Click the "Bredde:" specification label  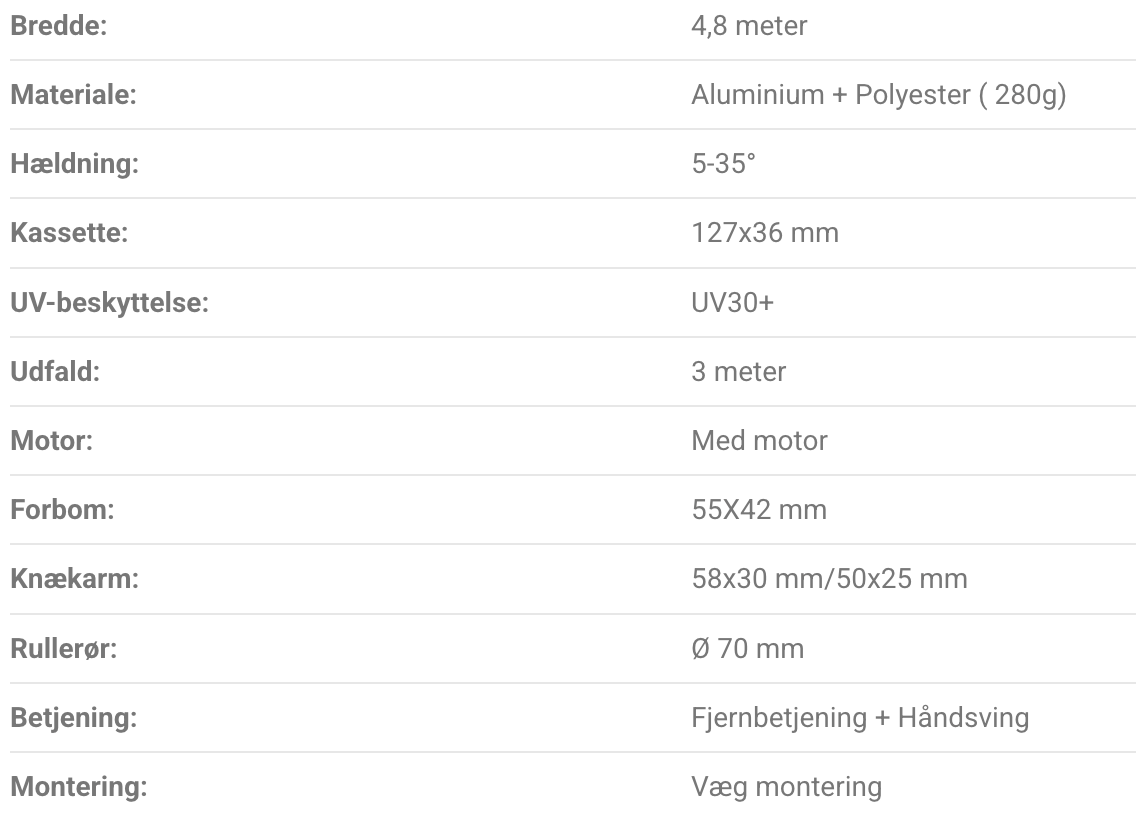pyautogui.click(x=59, y=25)
